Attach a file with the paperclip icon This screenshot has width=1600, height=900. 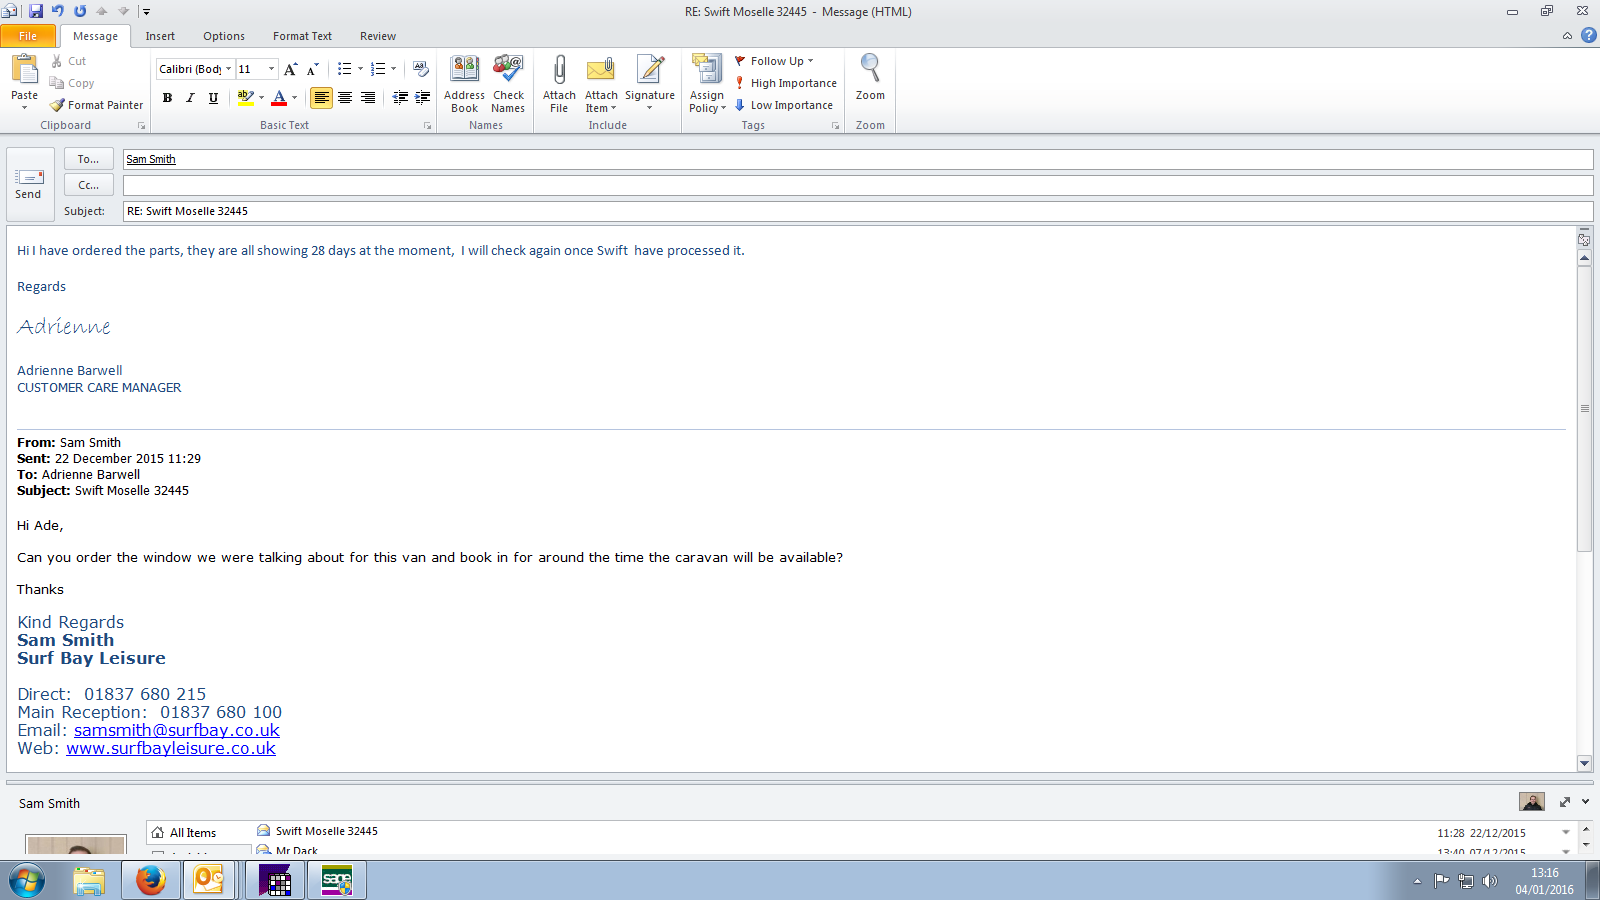[x=559, y=84]
